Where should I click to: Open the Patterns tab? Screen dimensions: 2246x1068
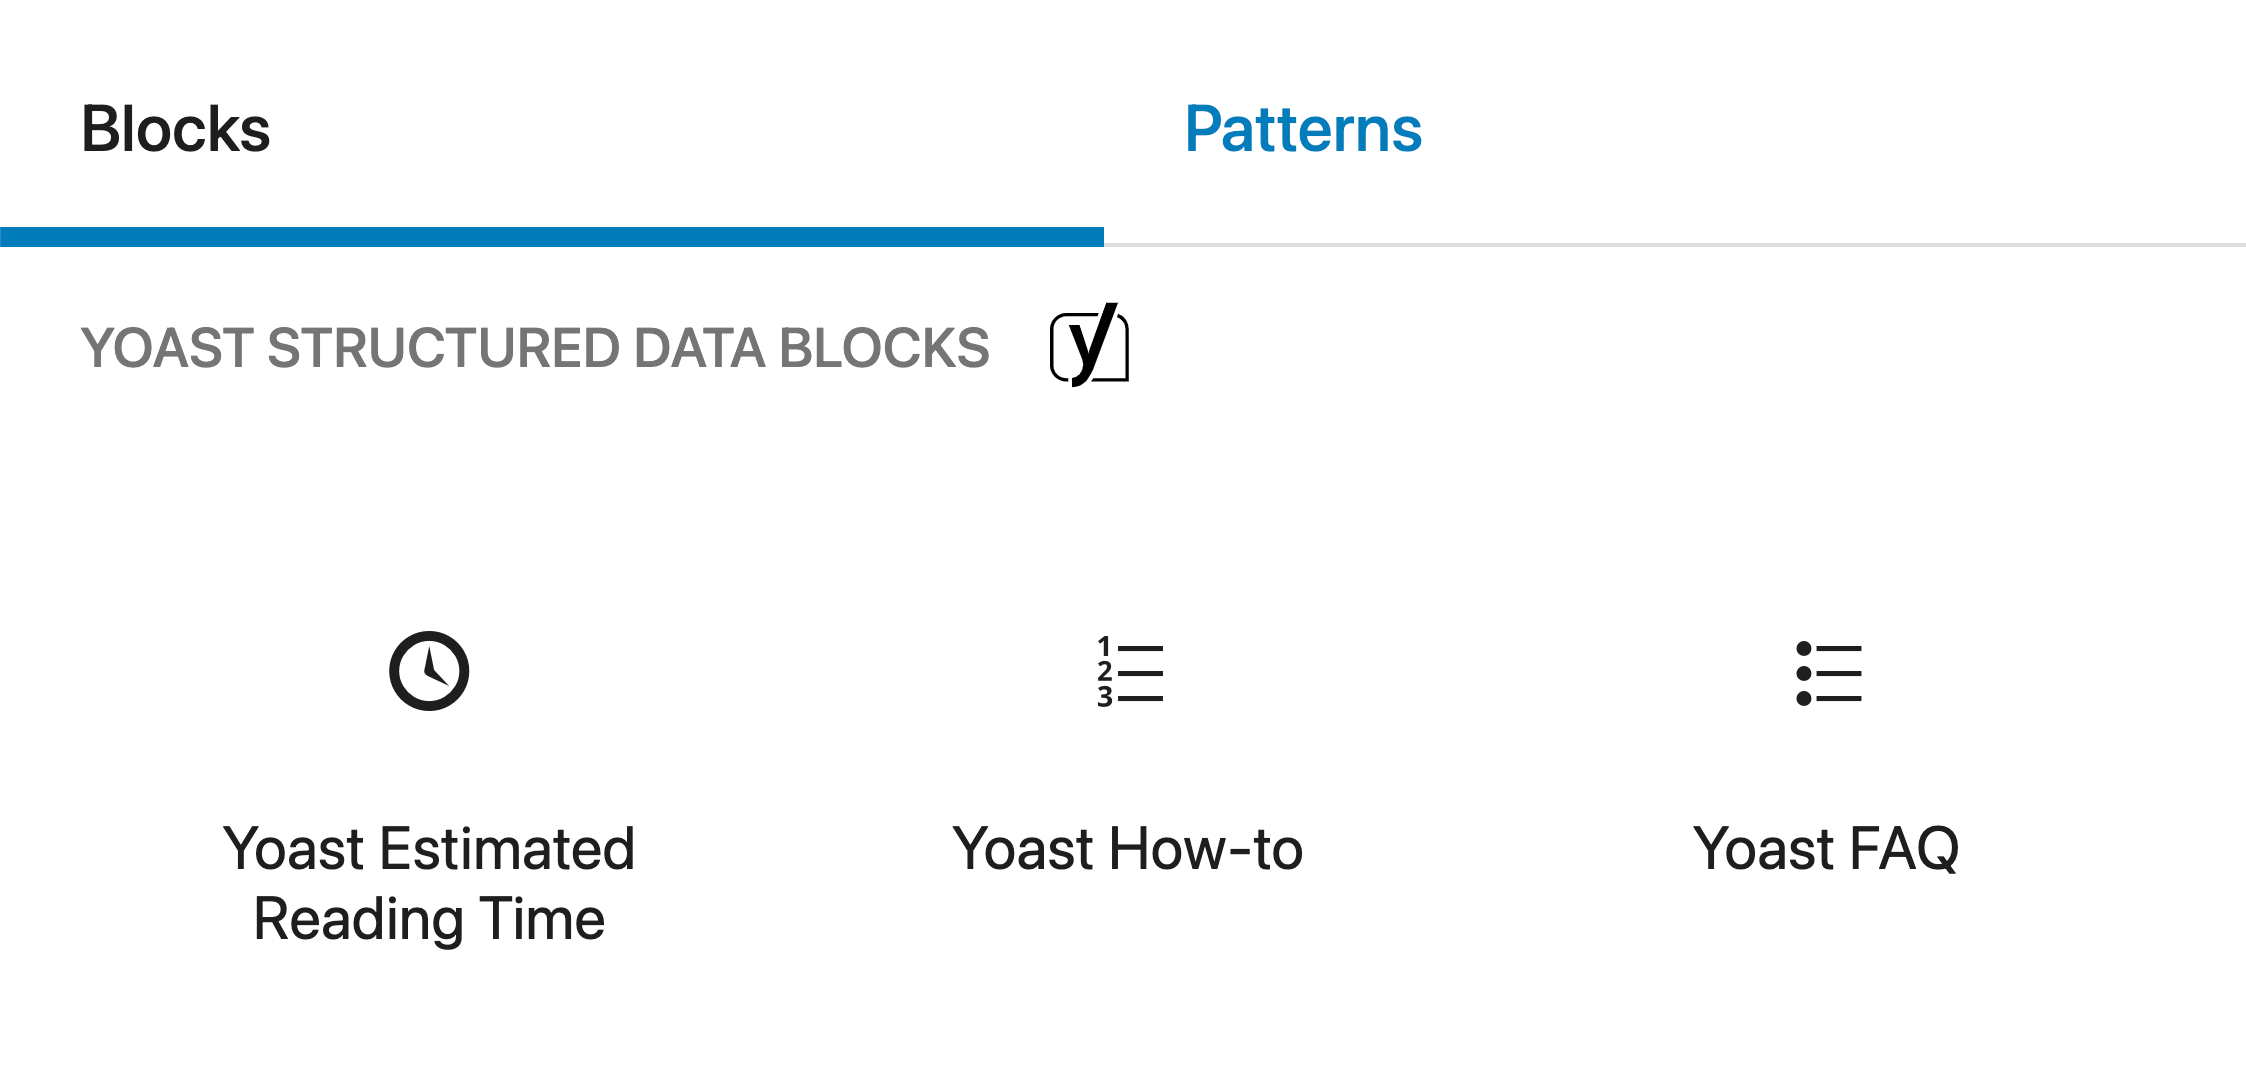[x=1302, y=130]
